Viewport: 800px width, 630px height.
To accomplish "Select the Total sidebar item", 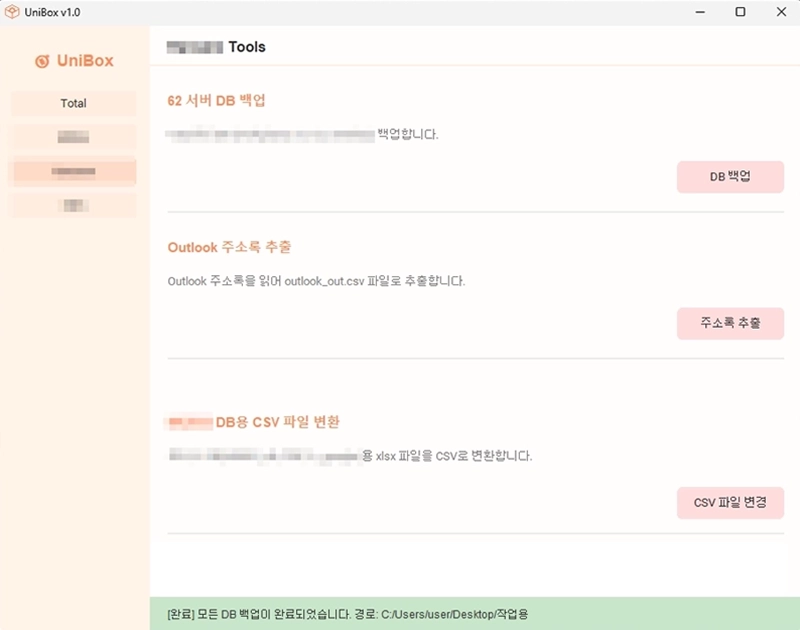I will pyautogui.click(x=73, y=103).
